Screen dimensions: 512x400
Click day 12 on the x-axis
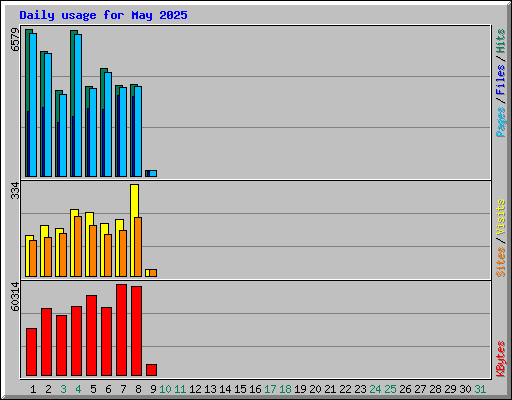[x=195, y=389]
